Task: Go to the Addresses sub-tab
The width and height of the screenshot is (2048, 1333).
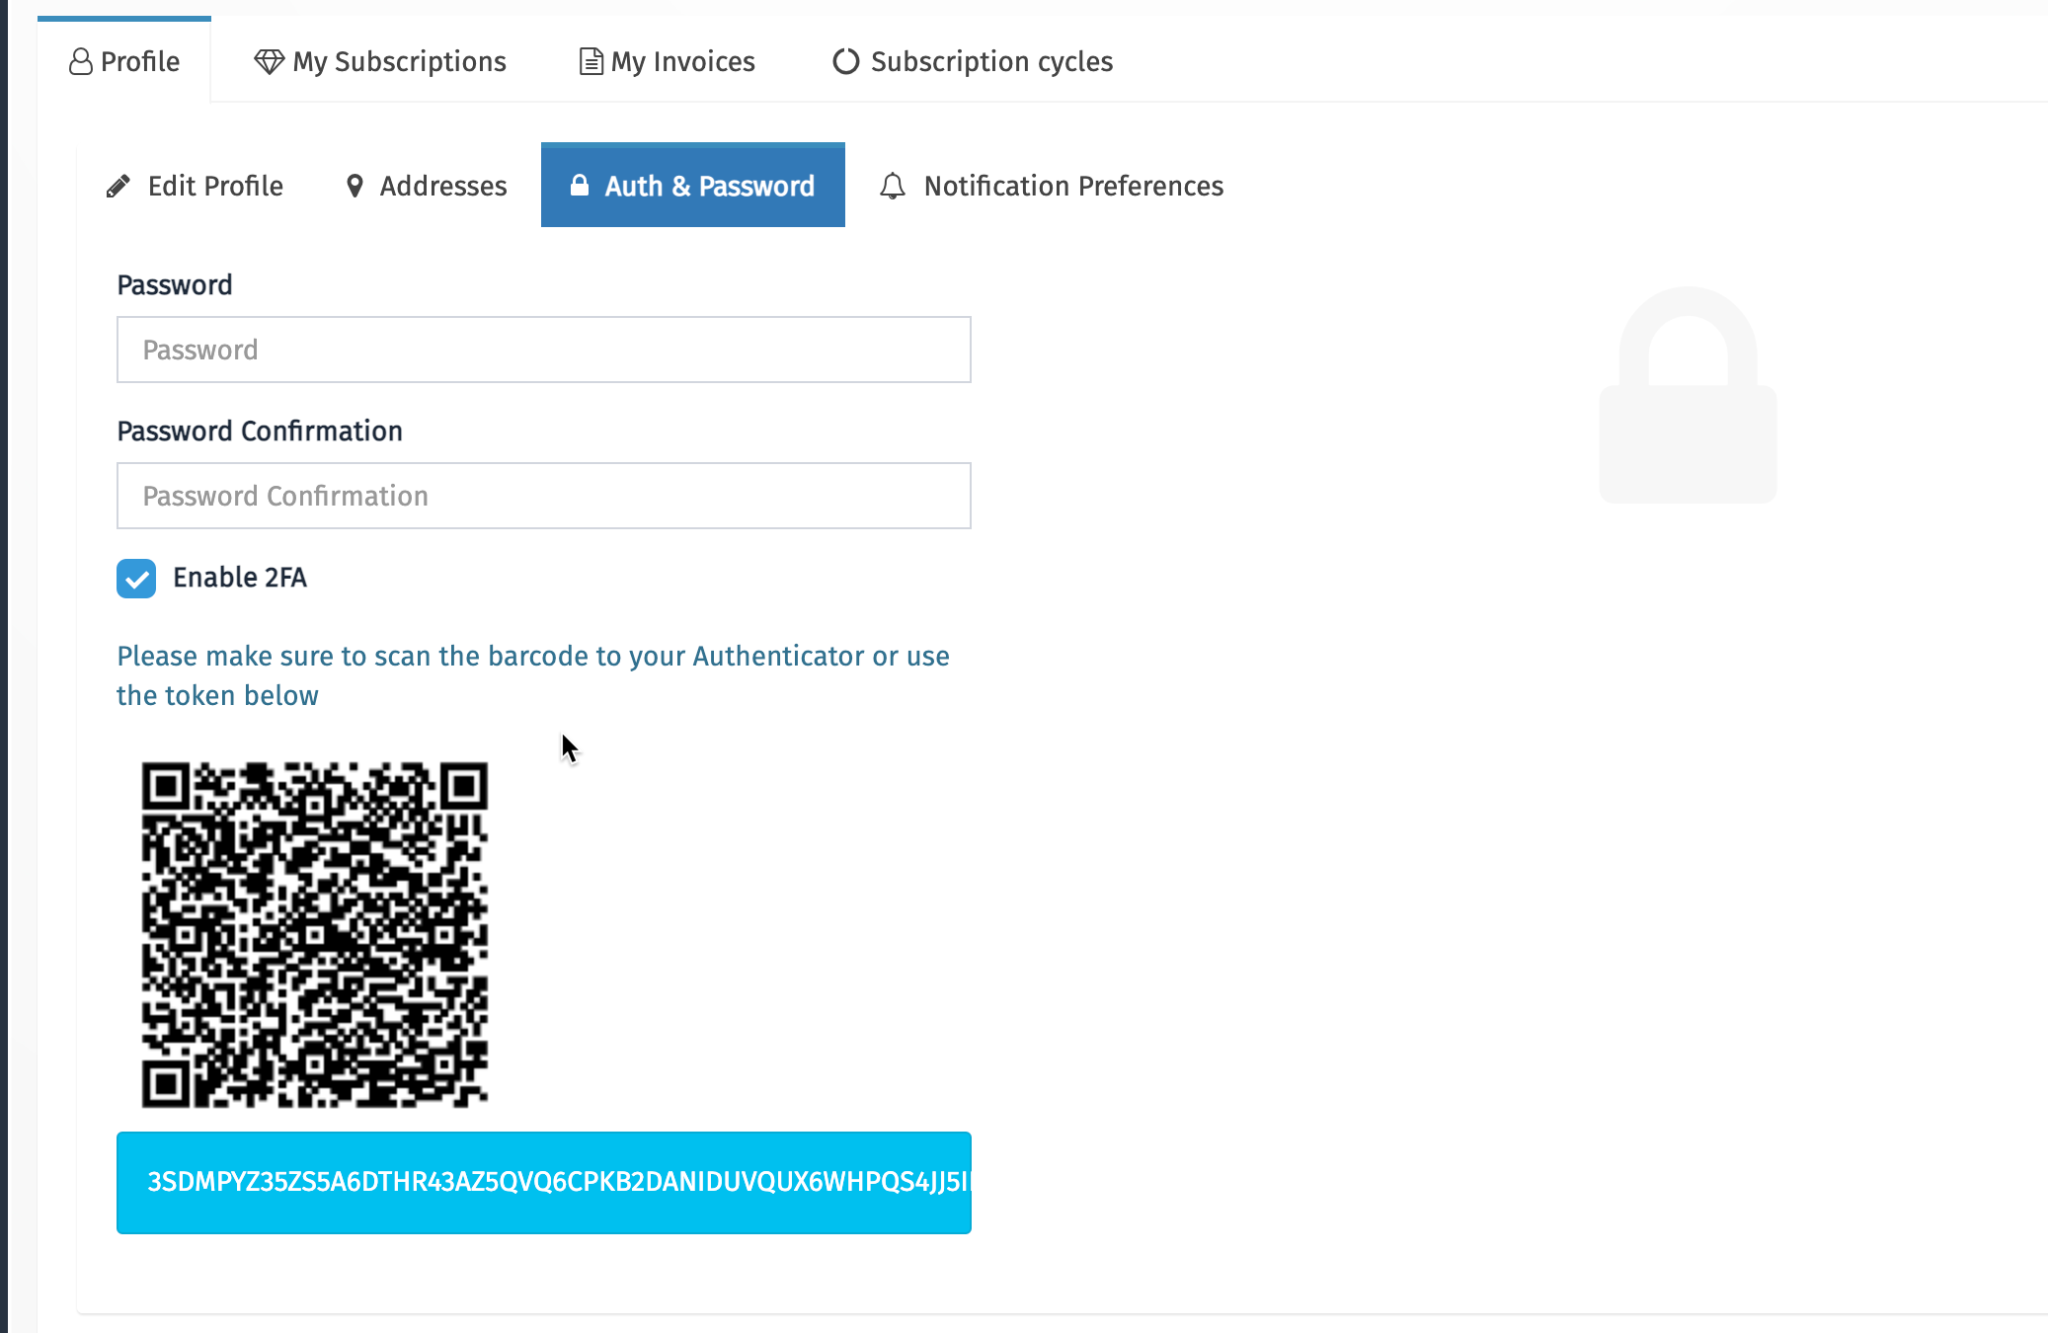Action: (426, 186)
